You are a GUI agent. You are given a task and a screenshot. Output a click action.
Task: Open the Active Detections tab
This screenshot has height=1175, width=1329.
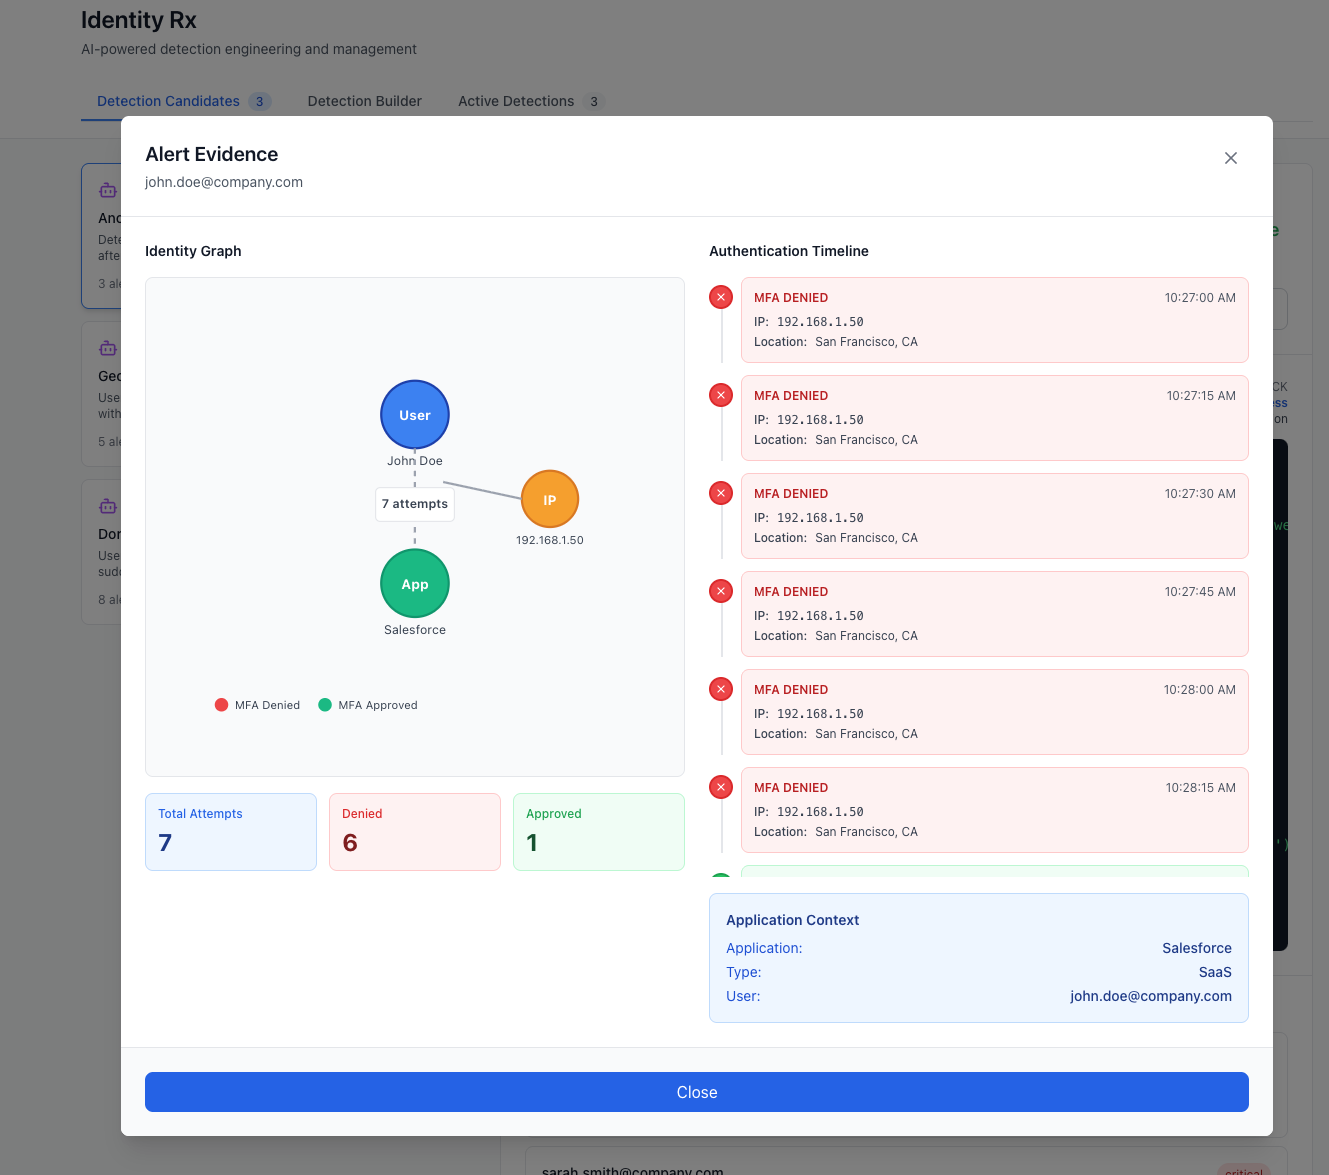point(516,100)
